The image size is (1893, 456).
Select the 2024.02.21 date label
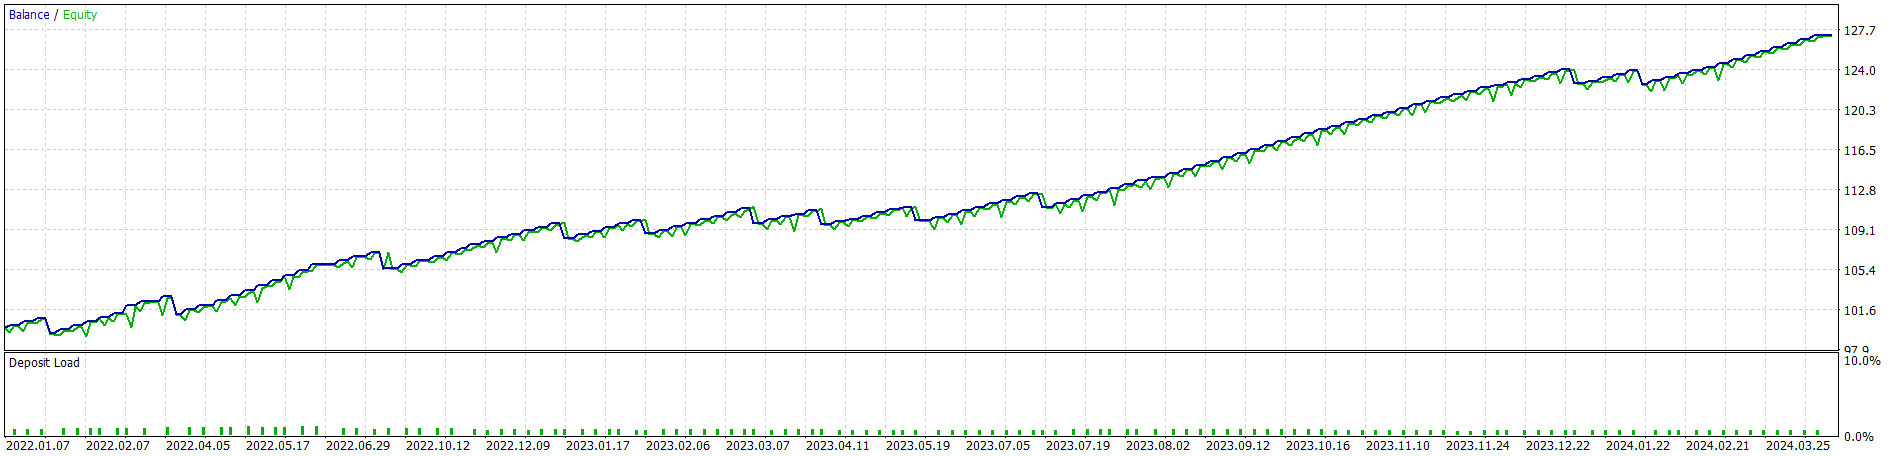[1718, 446]
